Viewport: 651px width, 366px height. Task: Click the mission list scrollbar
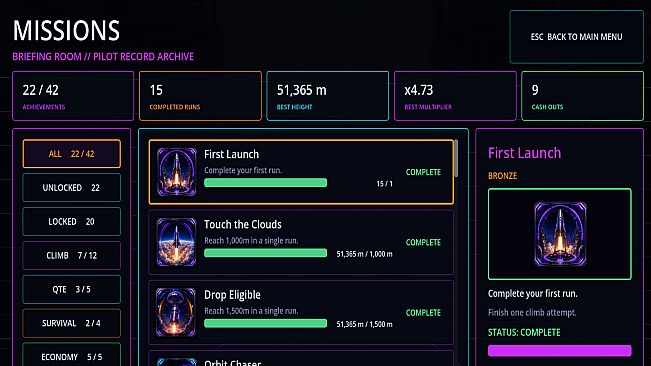(456, 159)
